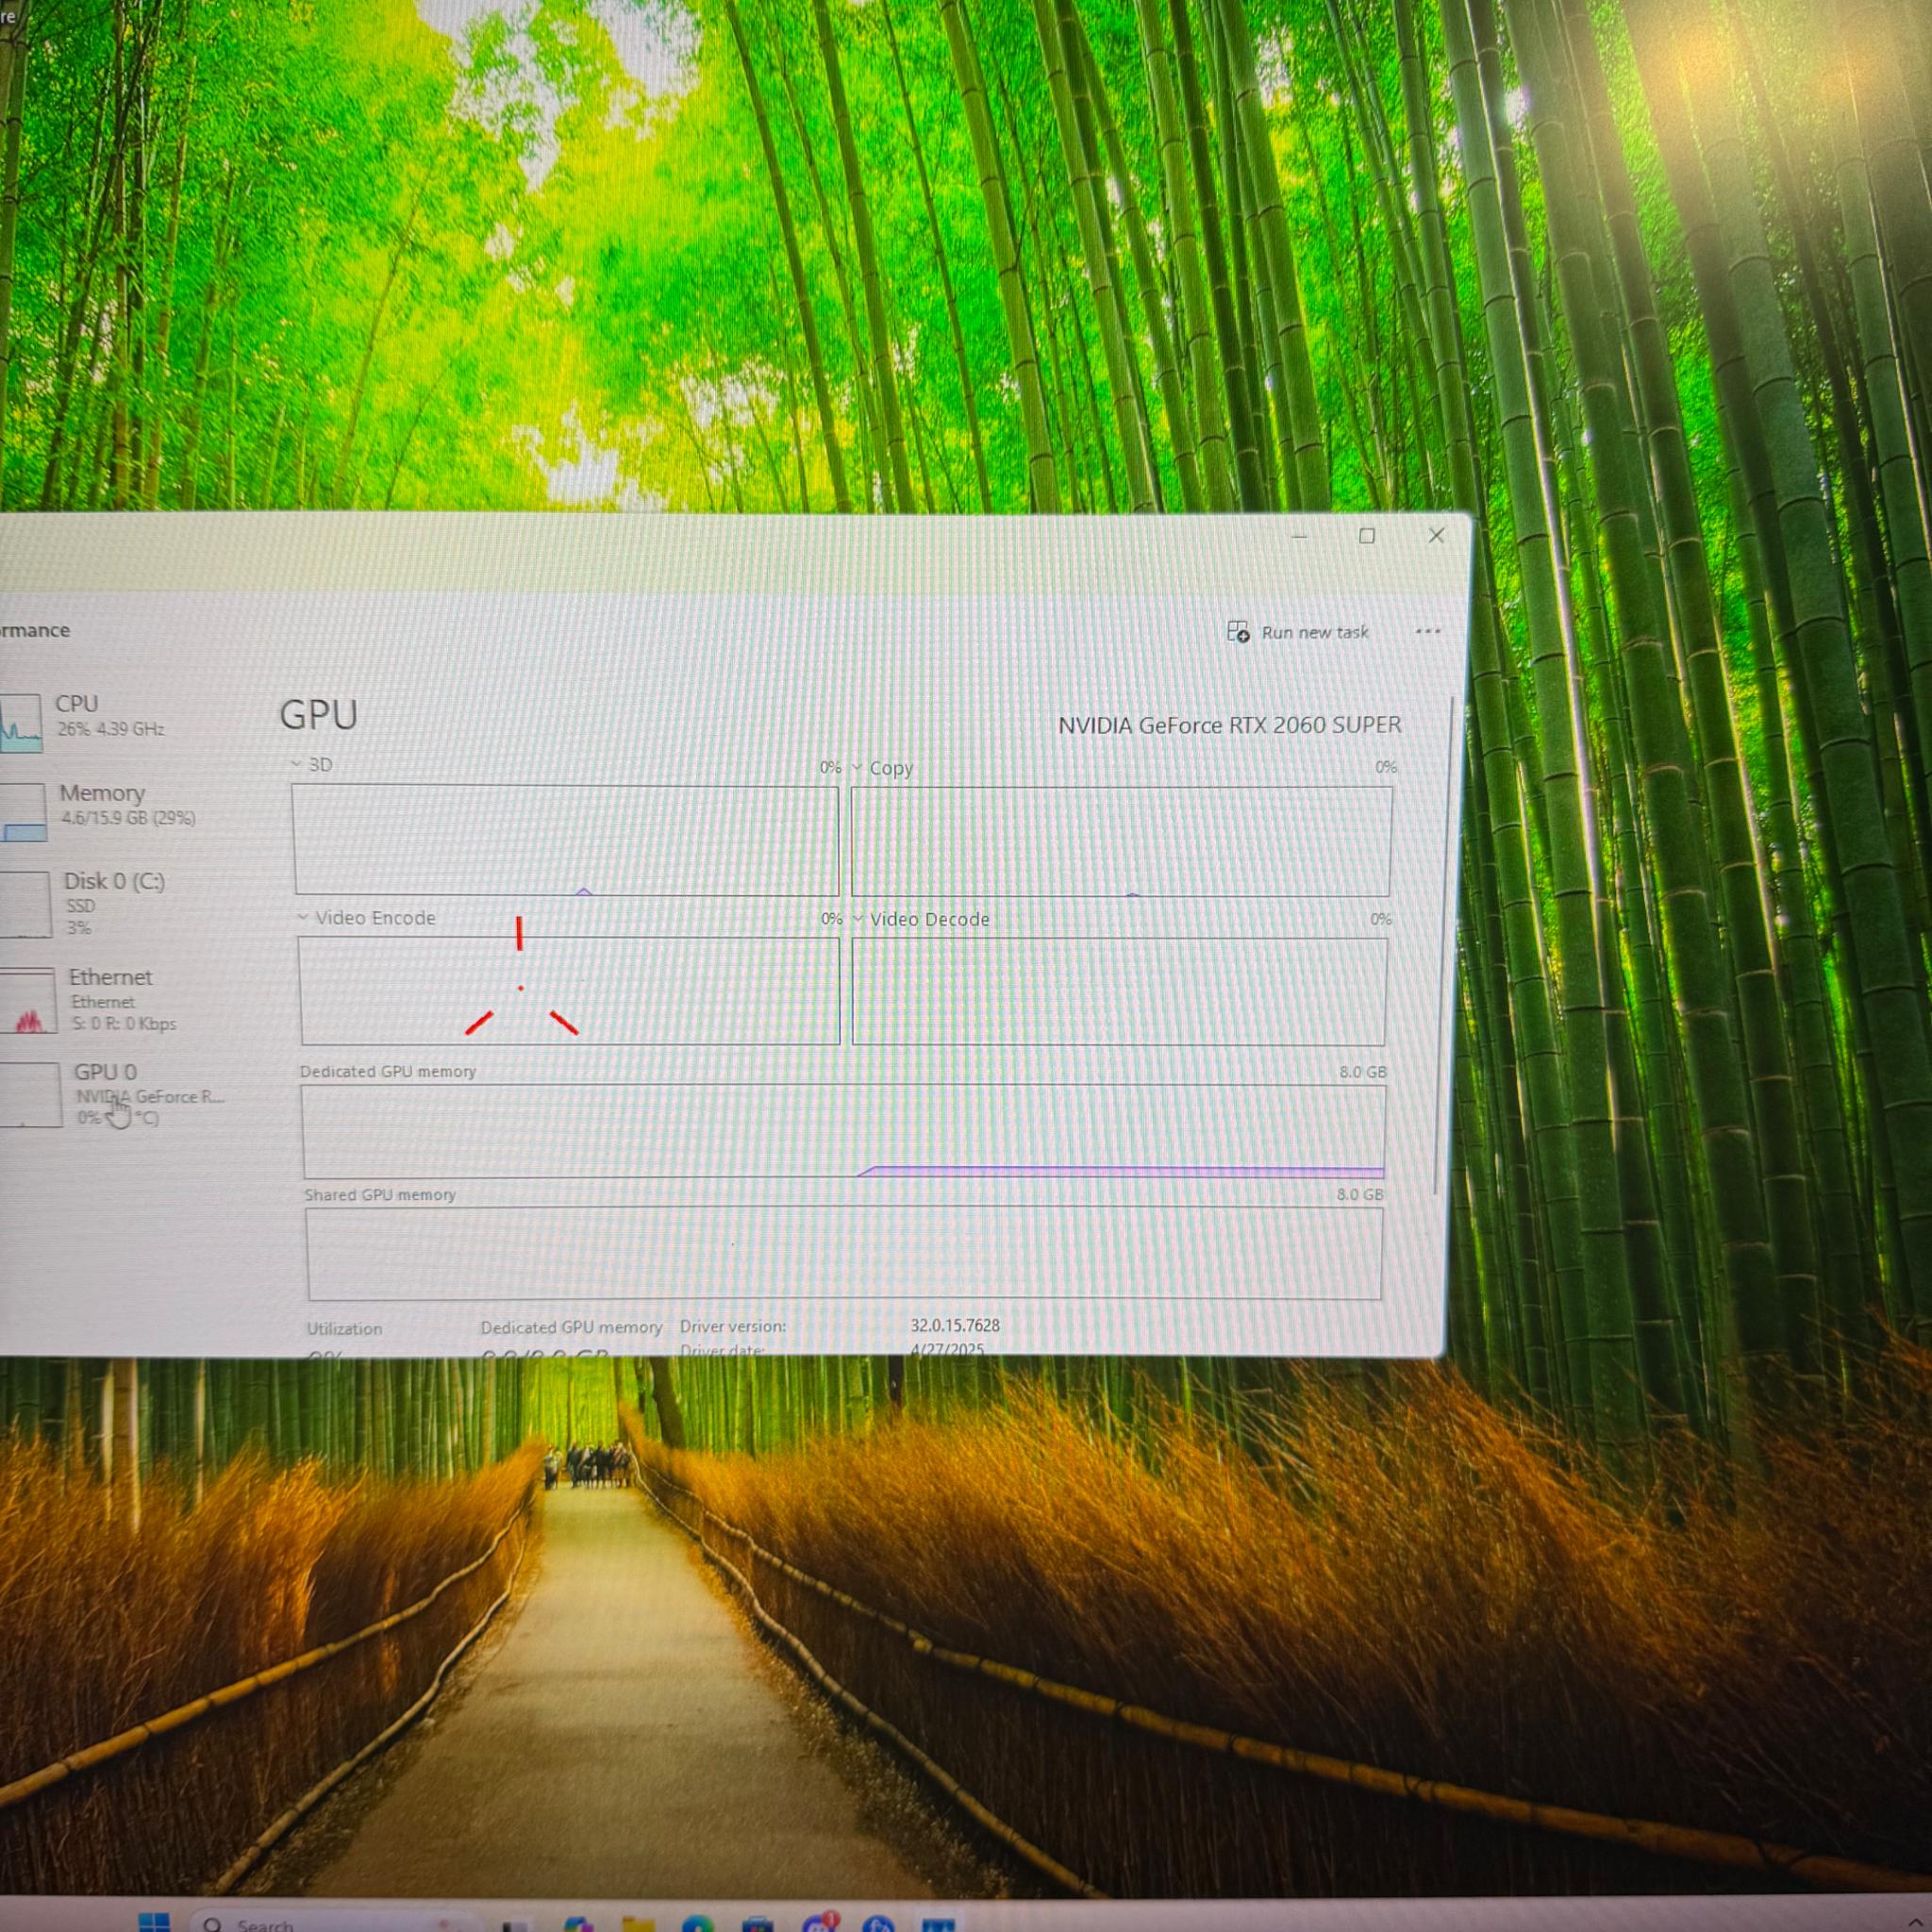This screenshot has width=1932, height=1932.
Task: Click the 3D utilization graph
Action: [566, 840]
